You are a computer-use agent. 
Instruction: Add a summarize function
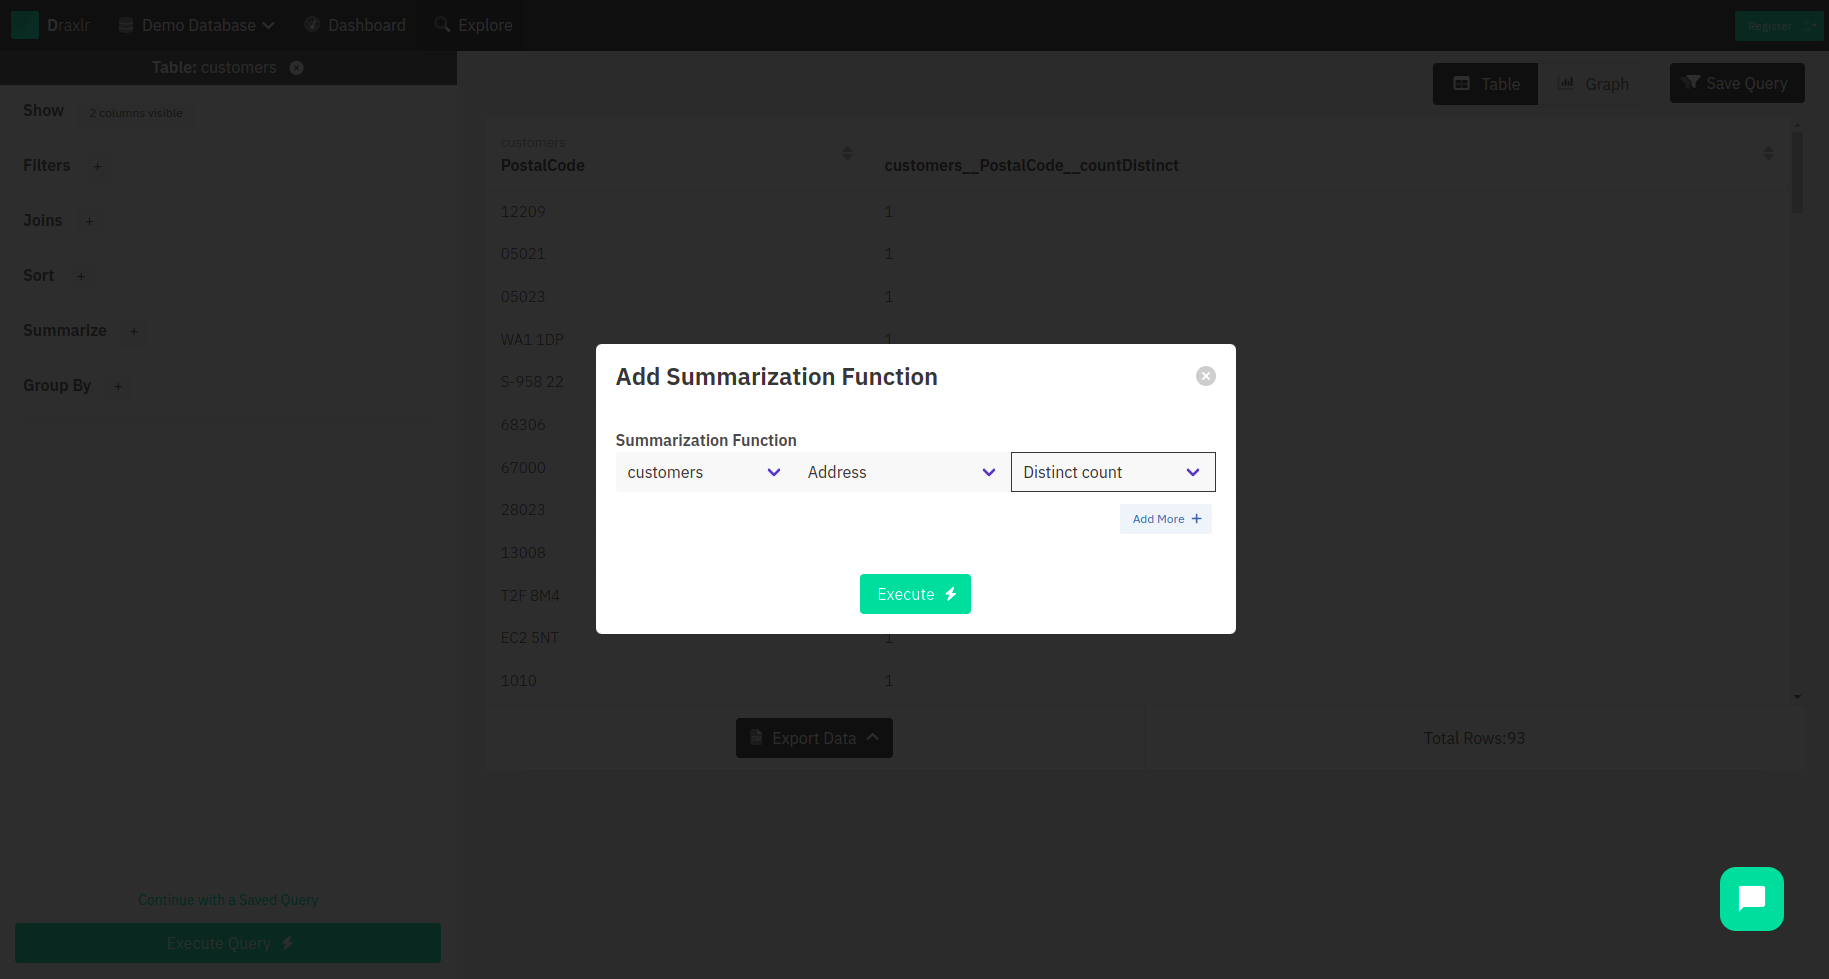(134, 331)
